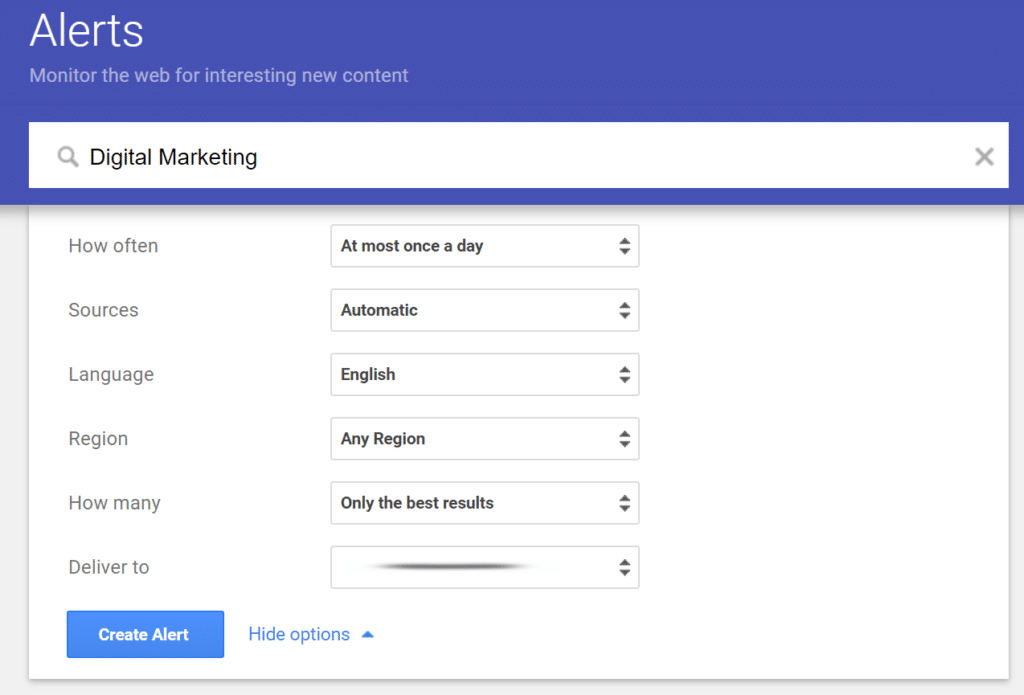This screenshot has height=695, width=1024.
Task: Click the Create Alert button
Action: (145, 634)
